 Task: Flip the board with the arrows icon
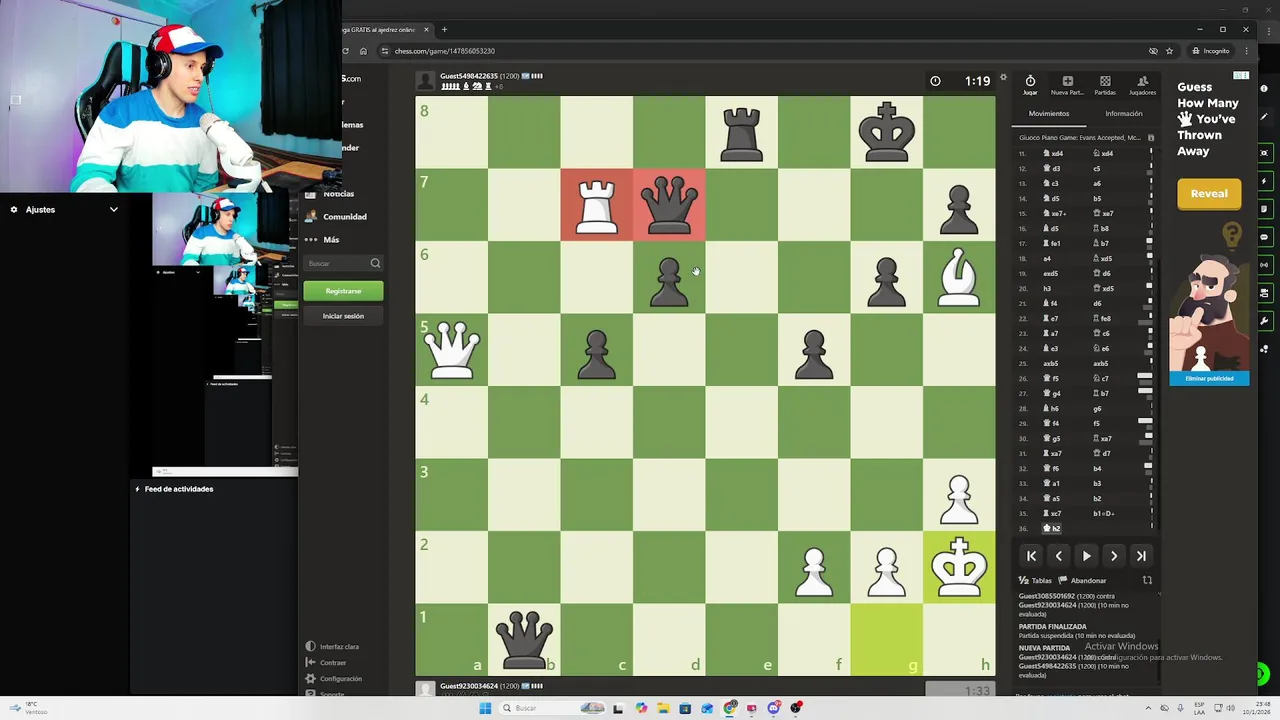click(1147, 580)
